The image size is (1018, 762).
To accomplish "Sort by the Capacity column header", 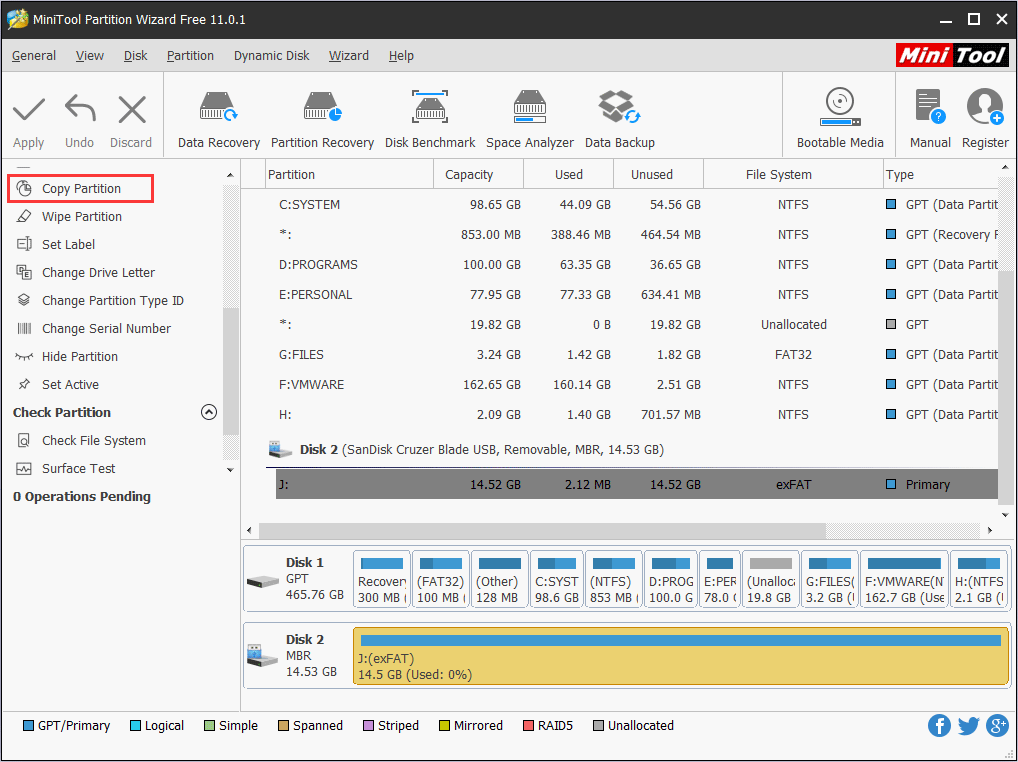I will (478, 175).
